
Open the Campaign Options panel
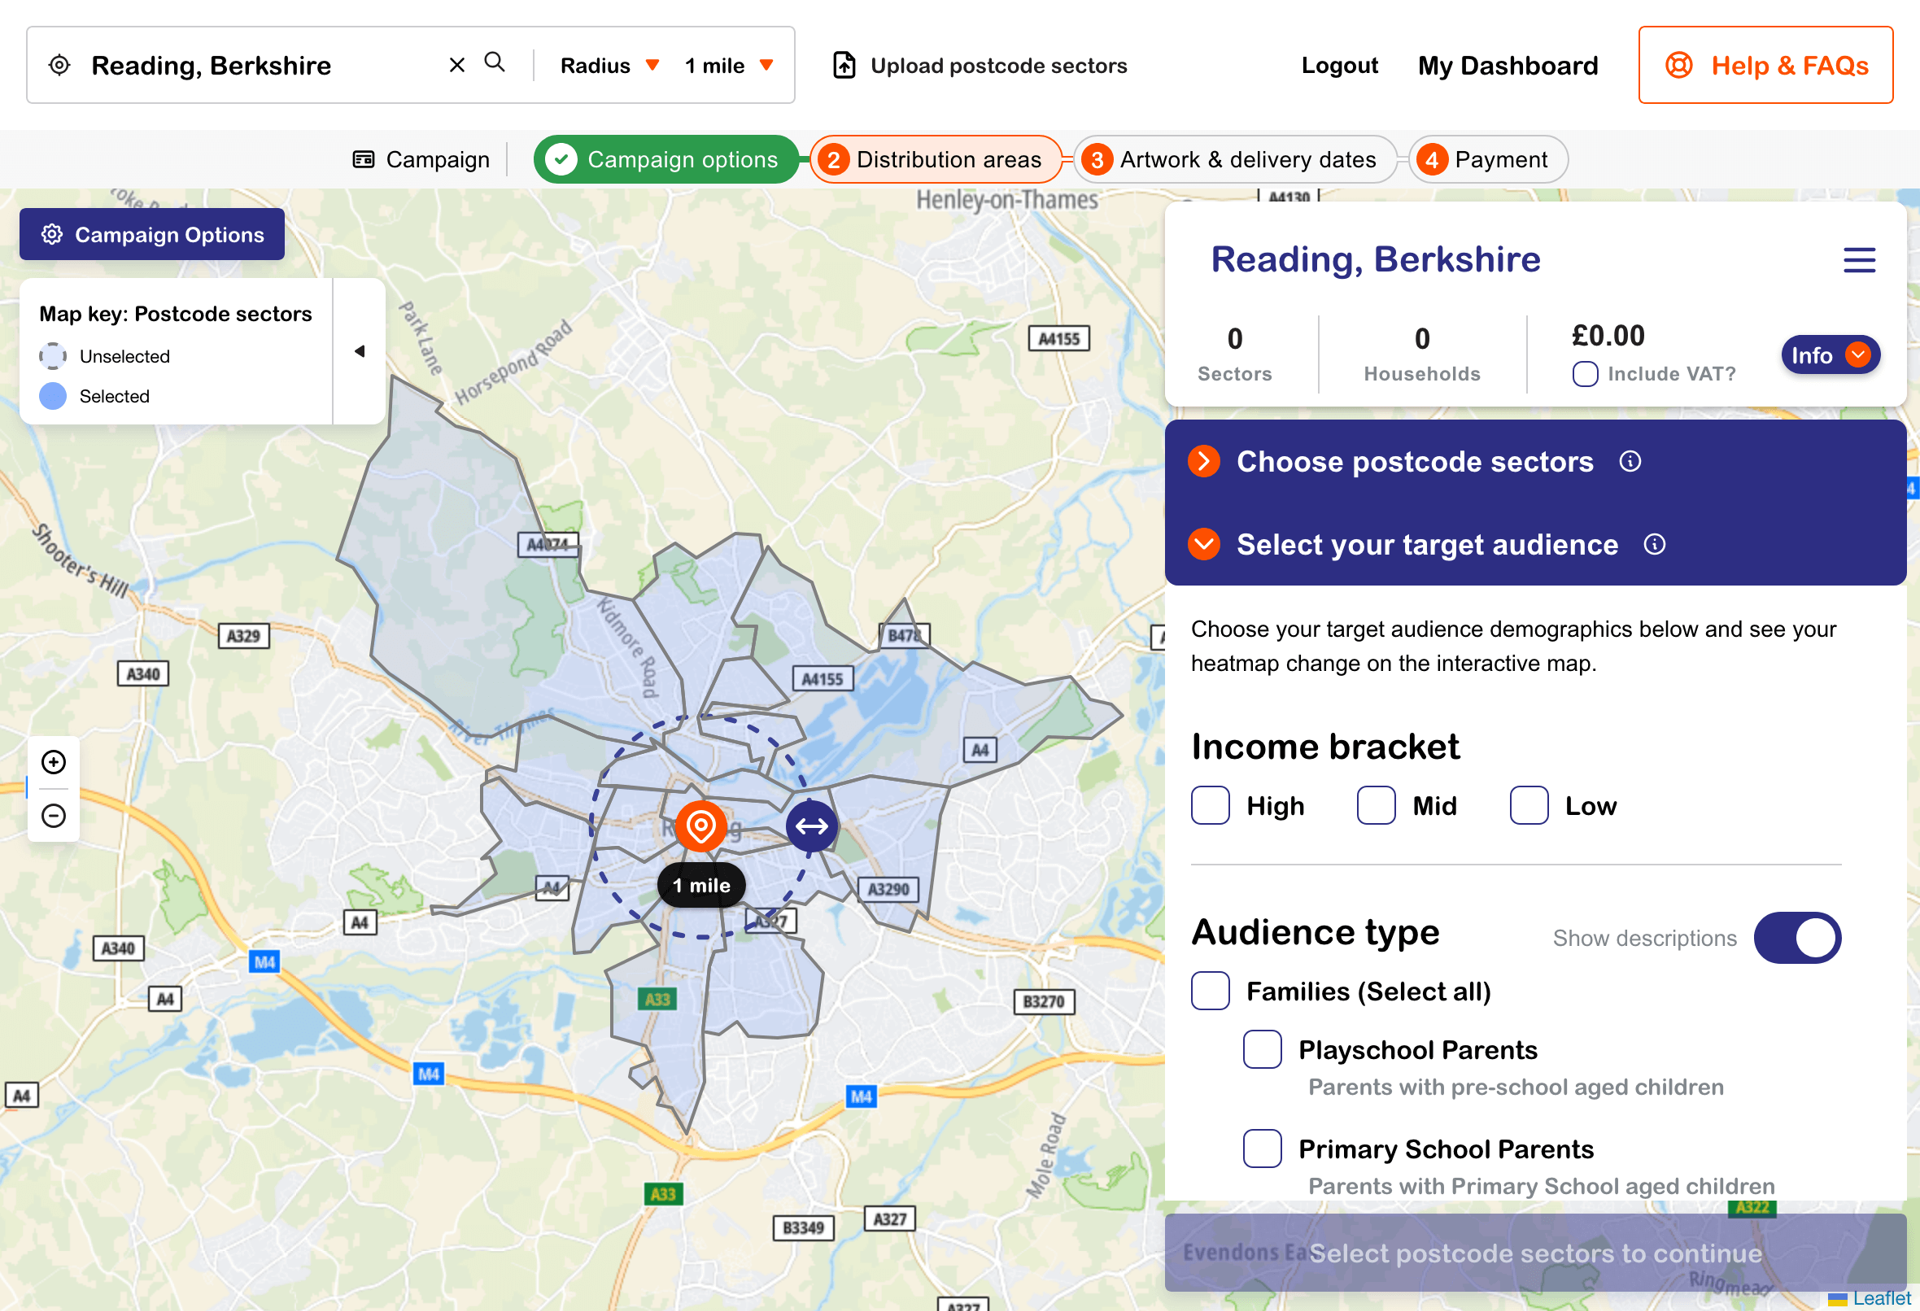pos(151,234)
